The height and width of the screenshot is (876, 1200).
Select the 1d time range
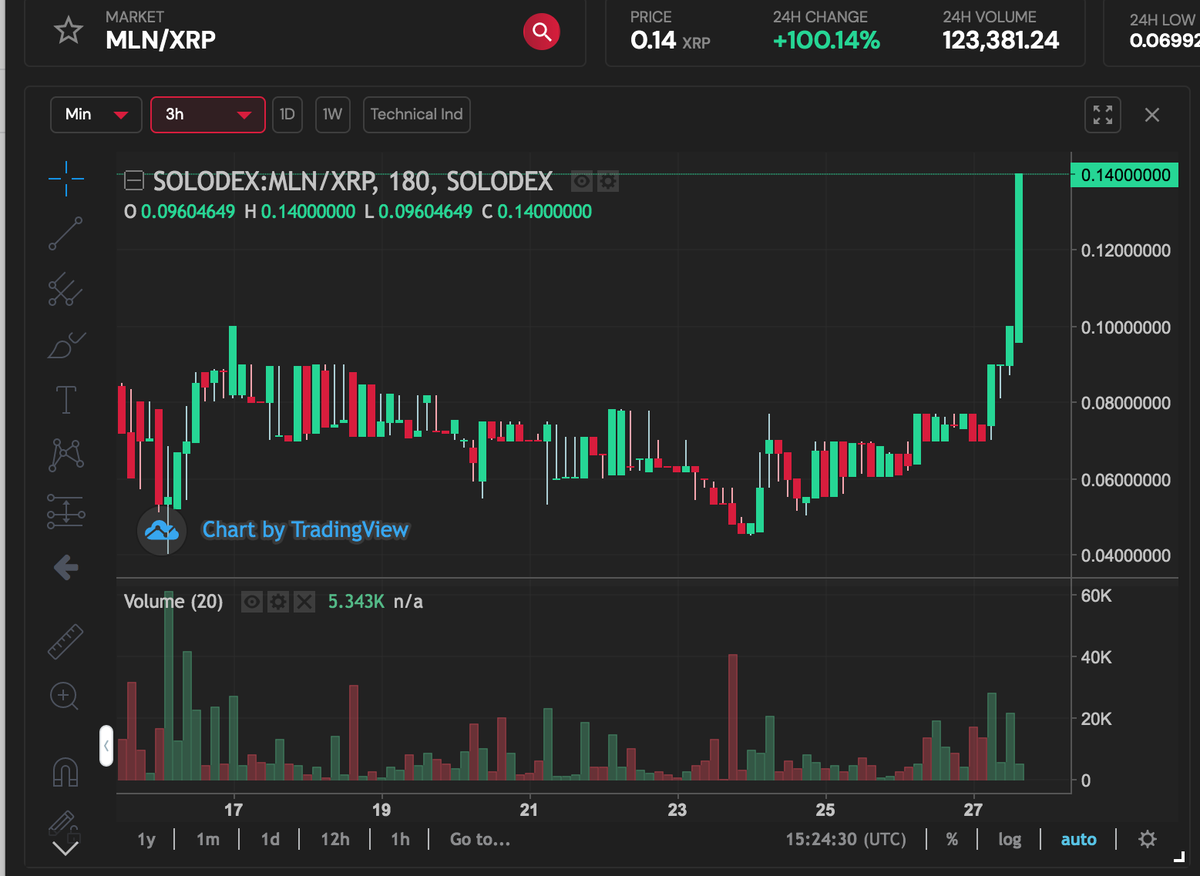(x=270, y=839)
